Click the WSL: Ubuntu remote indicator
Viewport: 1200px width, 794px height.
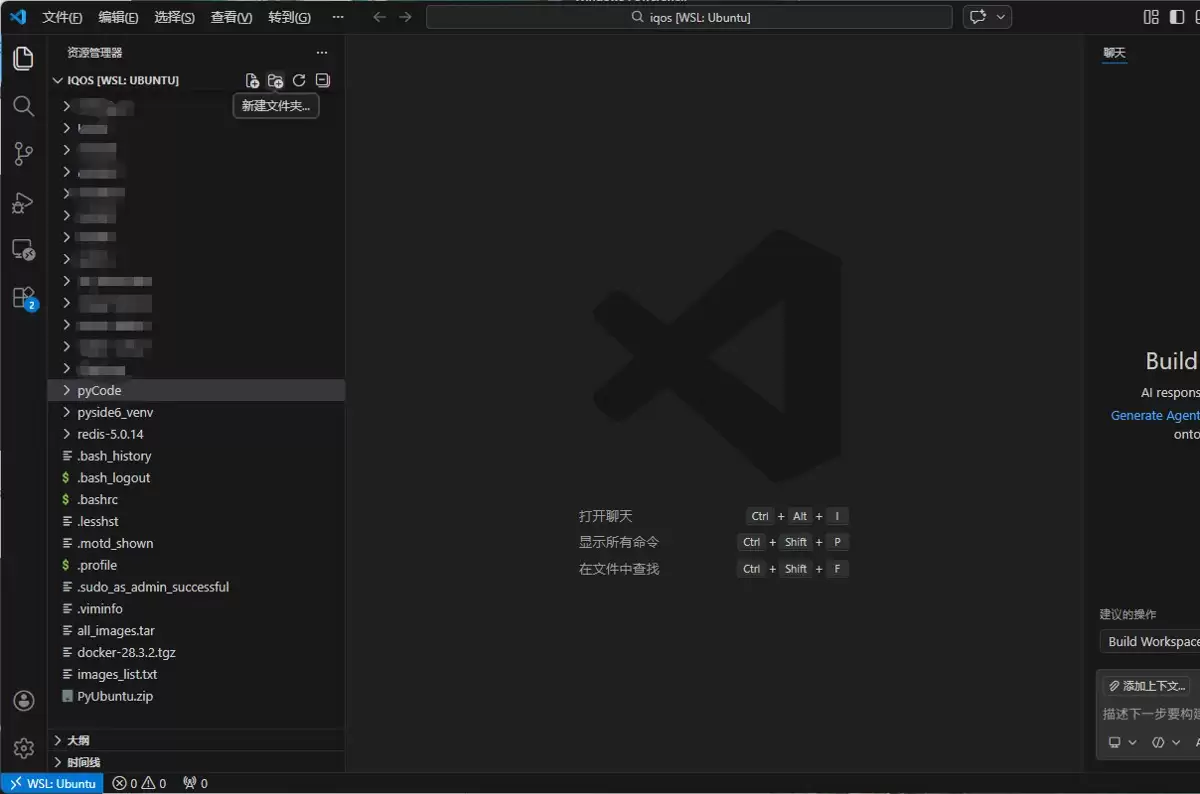[52, 783]
